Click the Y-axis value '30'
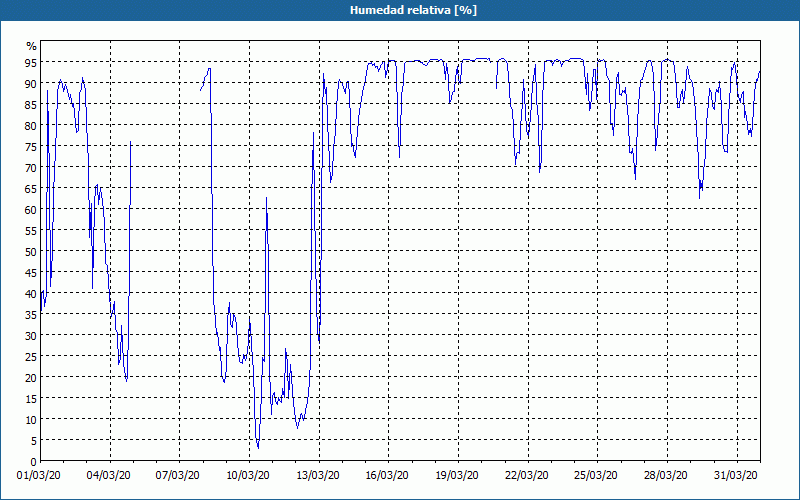Image resolution: width=800 pixels, height=500 pixels. click(31, 336)
